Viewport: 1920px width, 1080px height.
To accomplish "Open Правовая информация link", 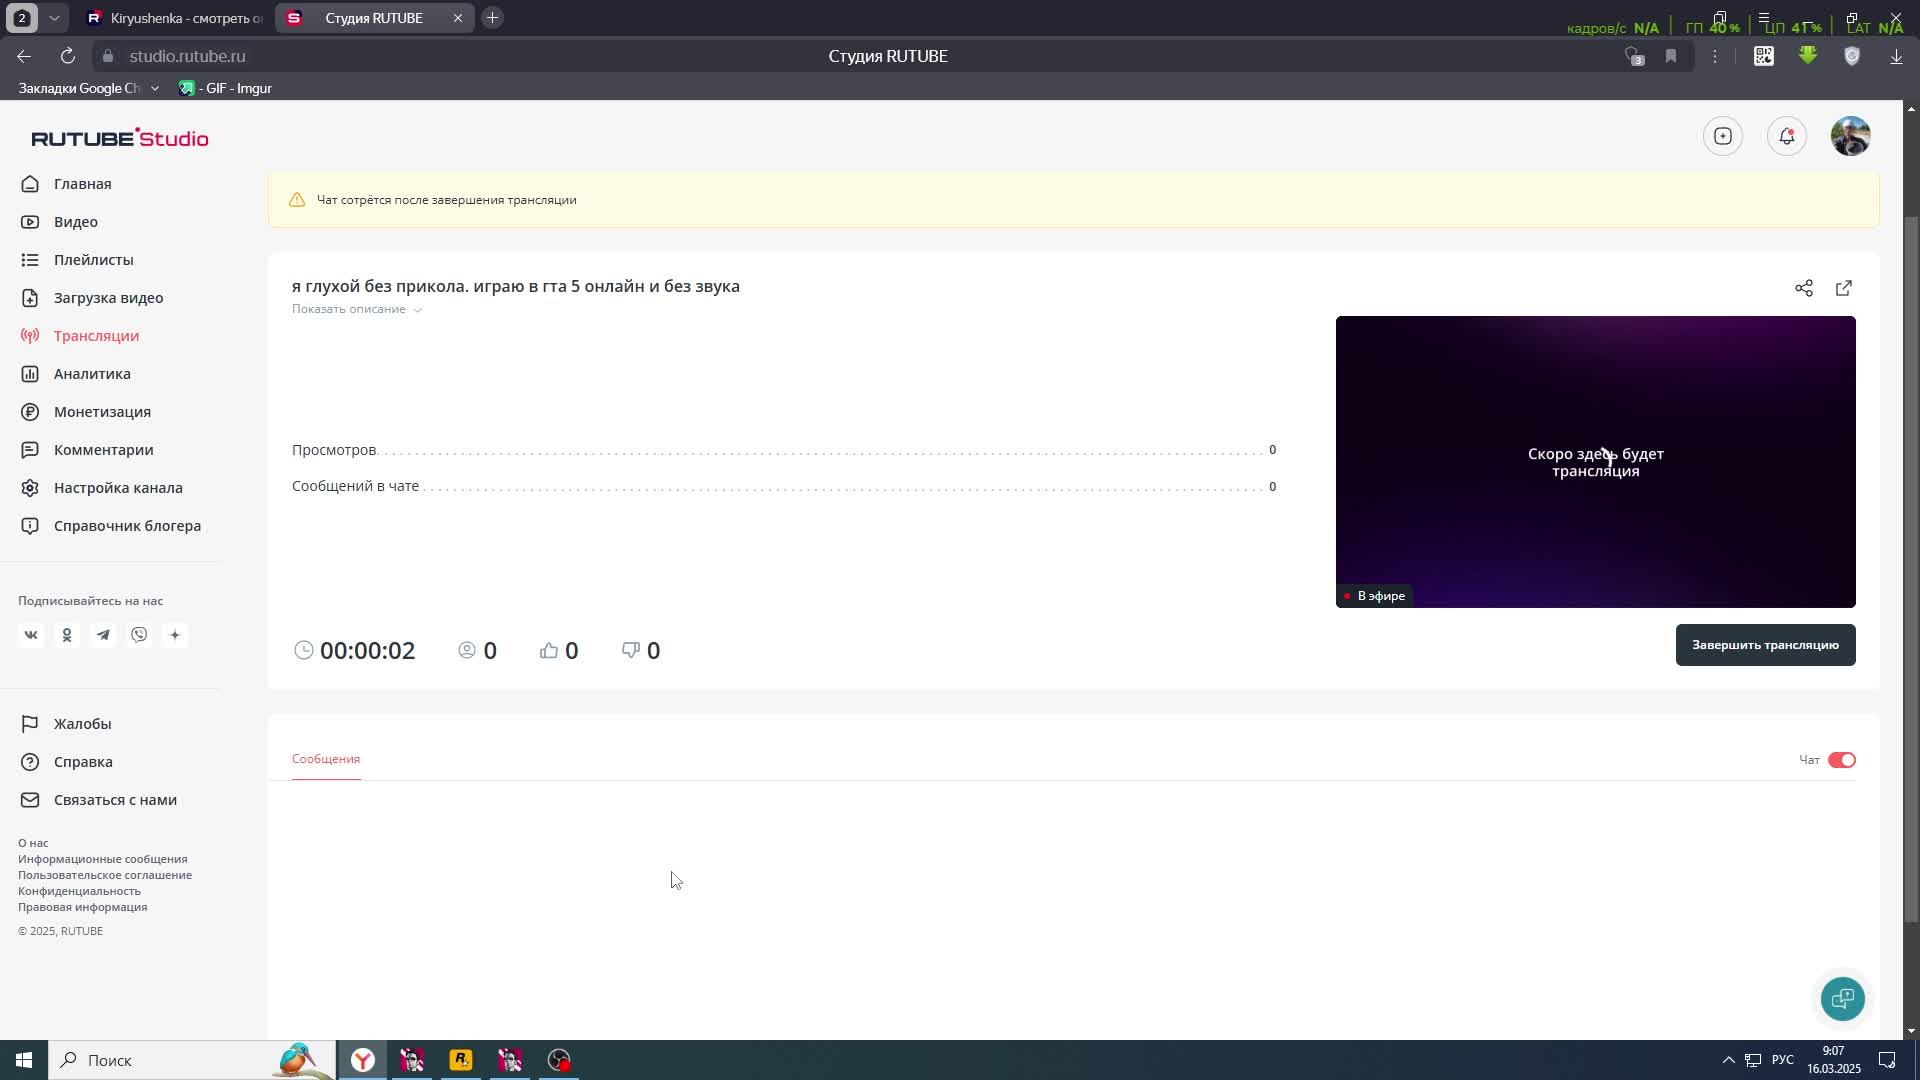I will click(x=82, y=907).
